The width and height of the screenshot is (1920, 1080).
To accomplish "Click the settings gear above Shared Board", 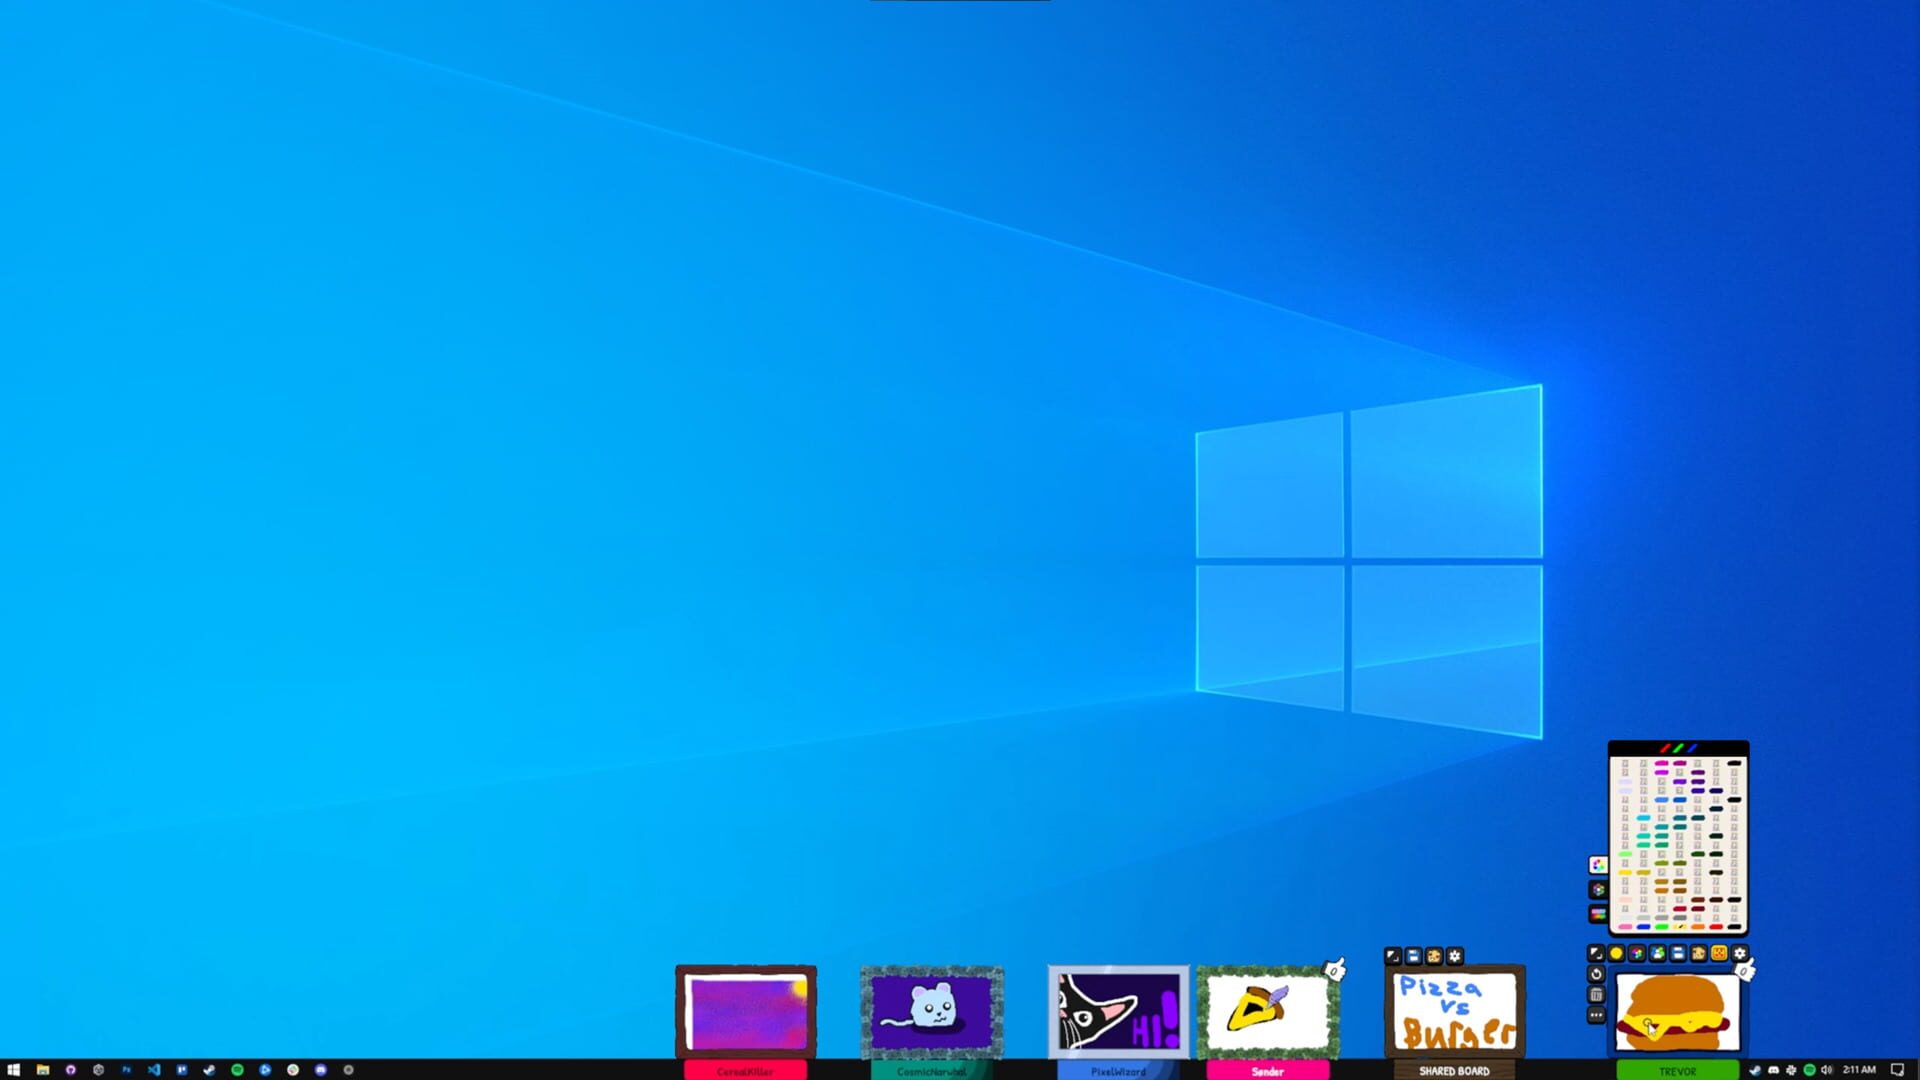I will (x=1455, y=956).
